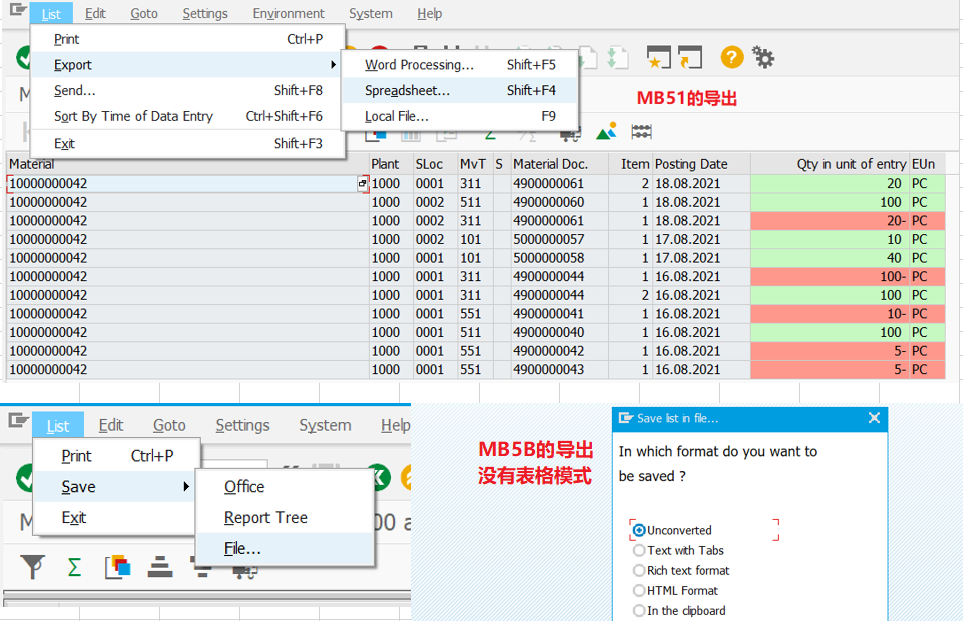Open the System menu in MB5B window
Image resolution: width=963 pixels, height=621 pixels.
(325, 425)
